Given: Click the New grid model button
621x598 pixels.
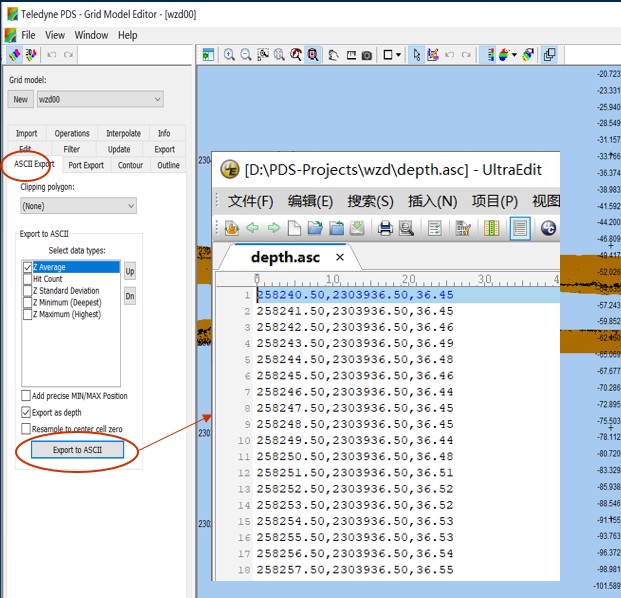Looking at the screenshot, I should [21, 99].
